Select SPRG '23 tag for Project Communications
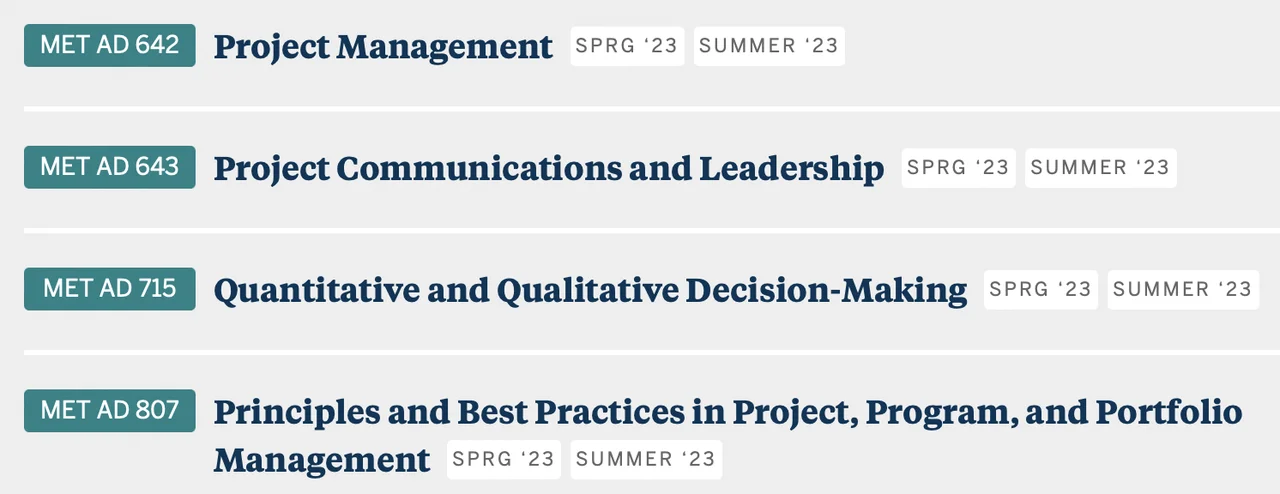The image size is (1280, 494). coord(958,168)
